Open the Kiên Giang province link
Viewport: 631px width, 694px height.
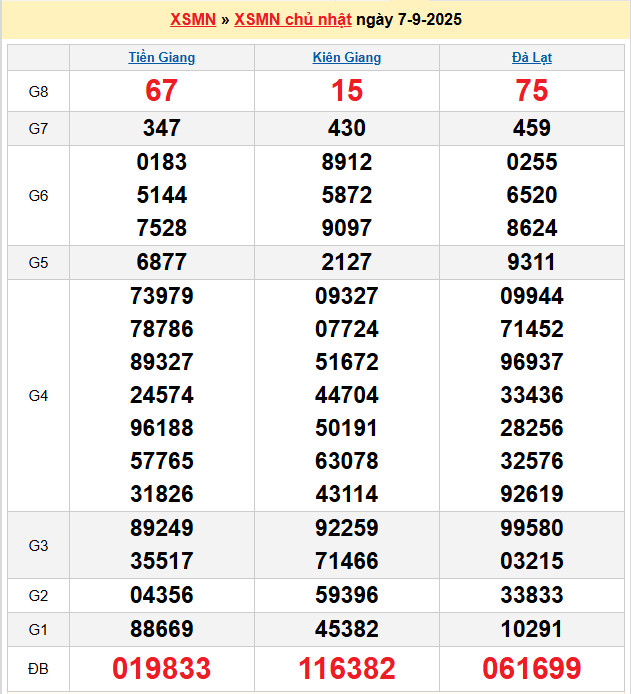pos(347,58)
